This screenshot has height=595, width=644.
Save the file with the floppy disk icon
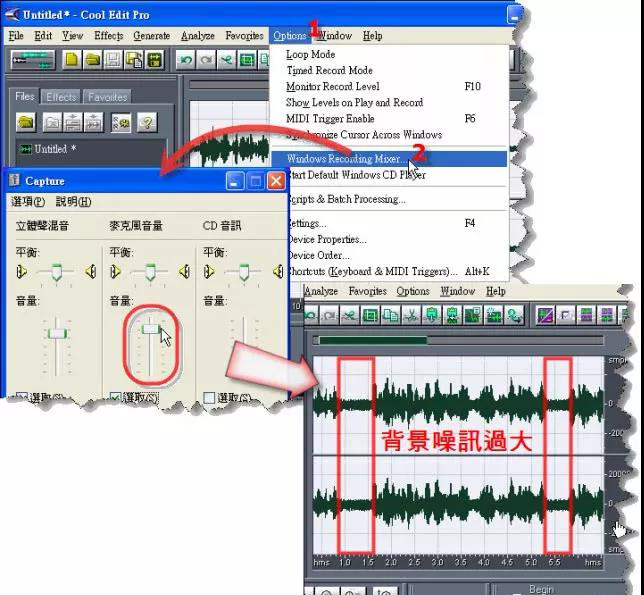[113, 60]
